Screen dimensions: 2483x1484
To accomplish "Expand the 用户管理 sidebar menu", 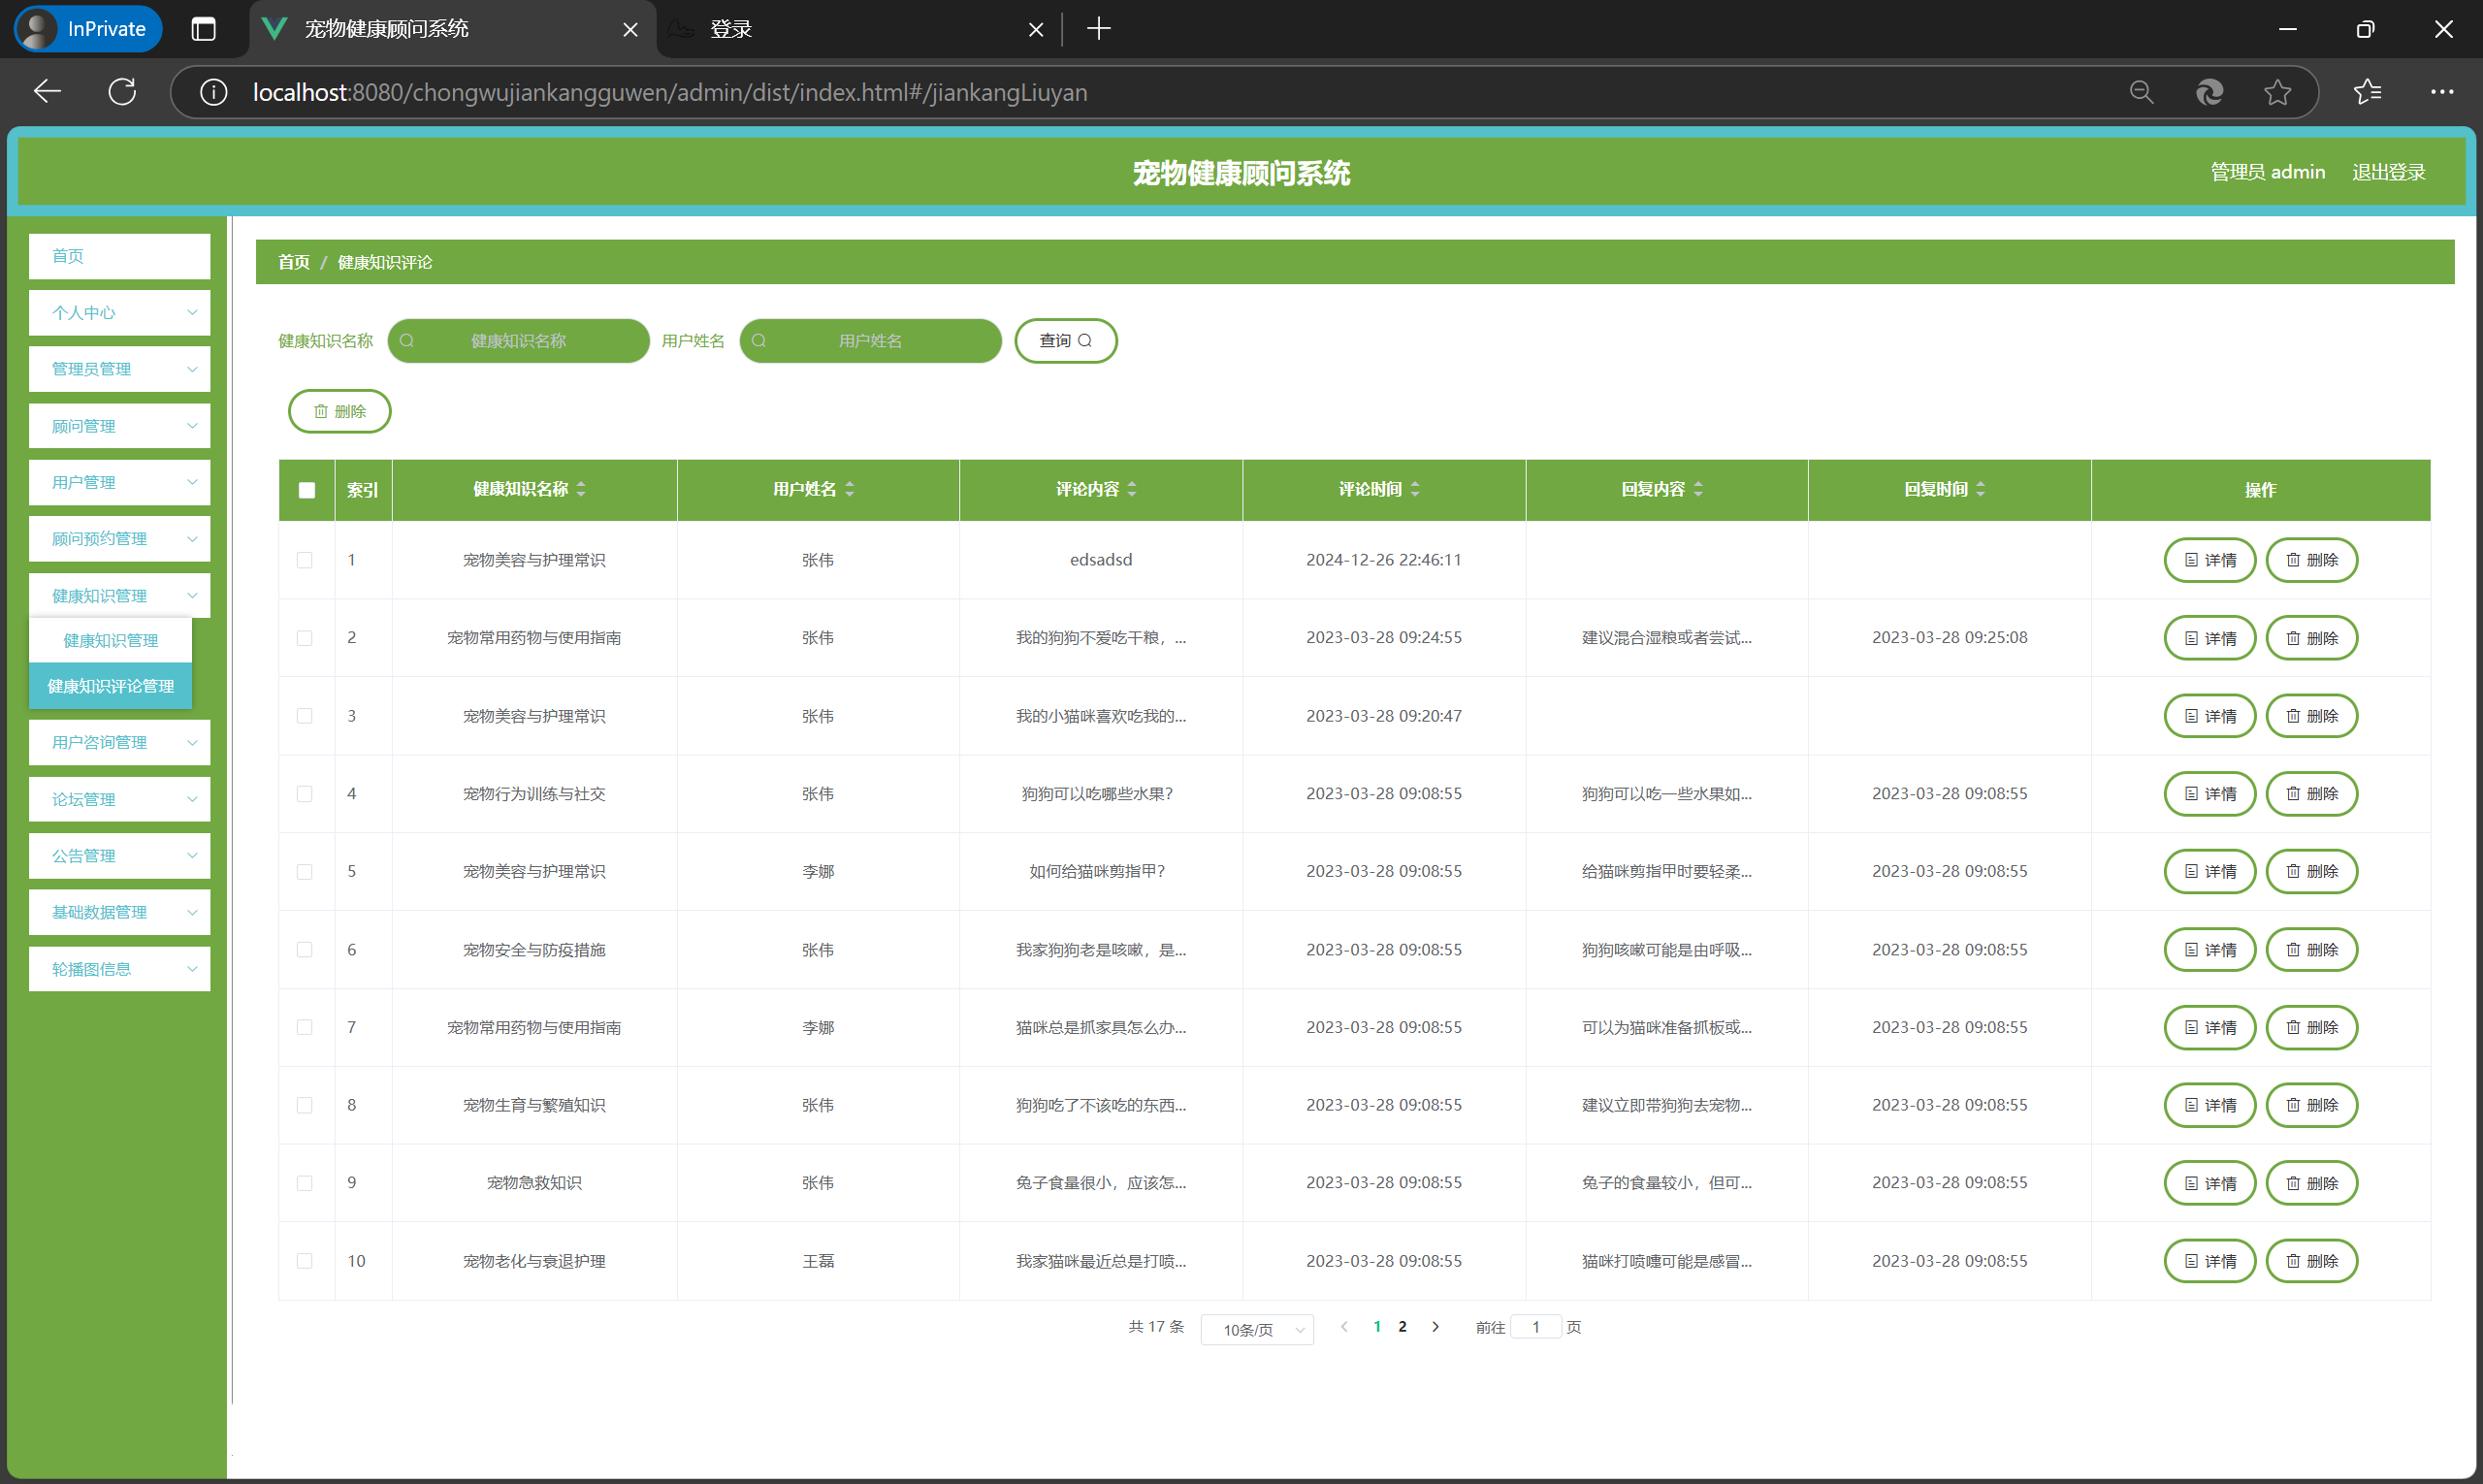I will [x=119, y=482].
